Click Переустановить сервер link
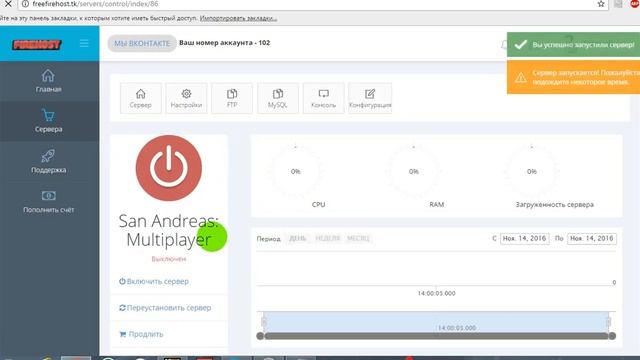The height and width of the screenshot is (360, 640). click(x=165, y=308)
